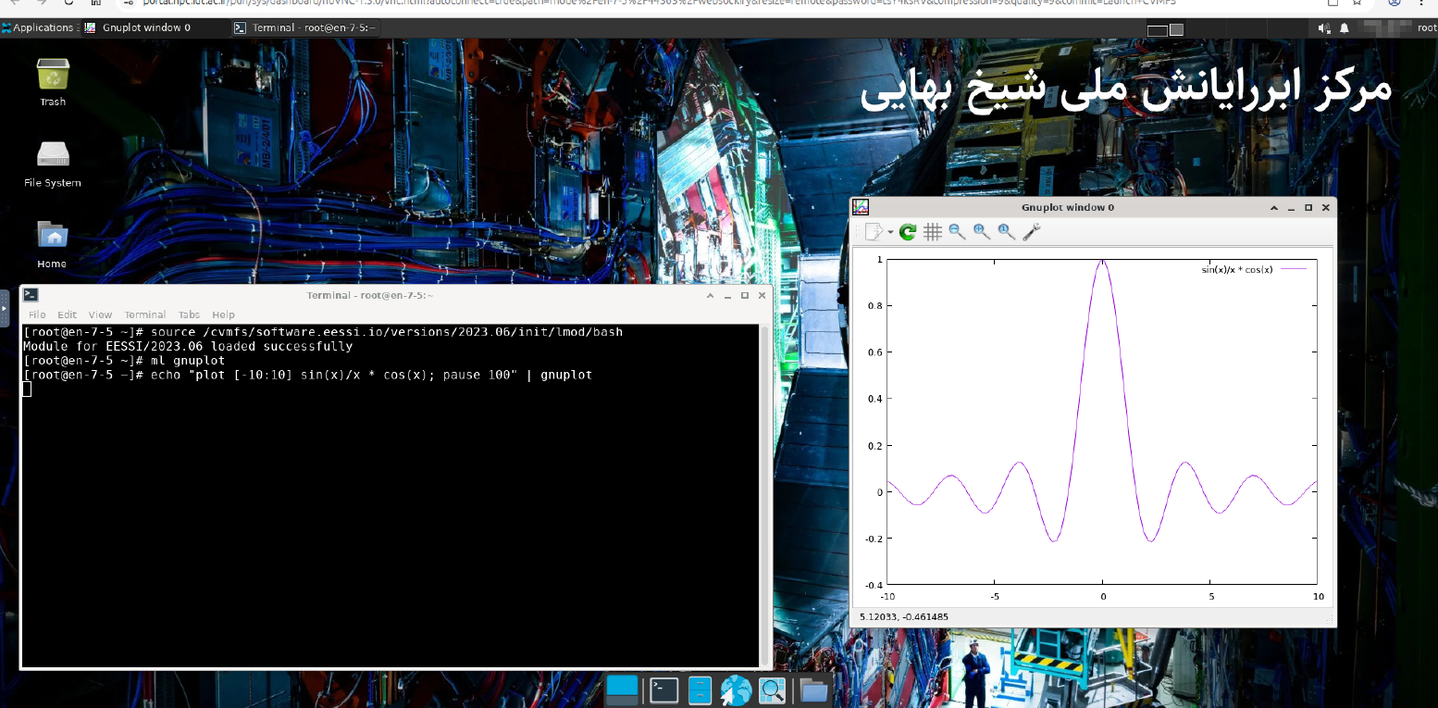Screen dimensions: 1438x708
Task: Open Gnuplot settings with the wrench icon
Action: point(1031,232)
